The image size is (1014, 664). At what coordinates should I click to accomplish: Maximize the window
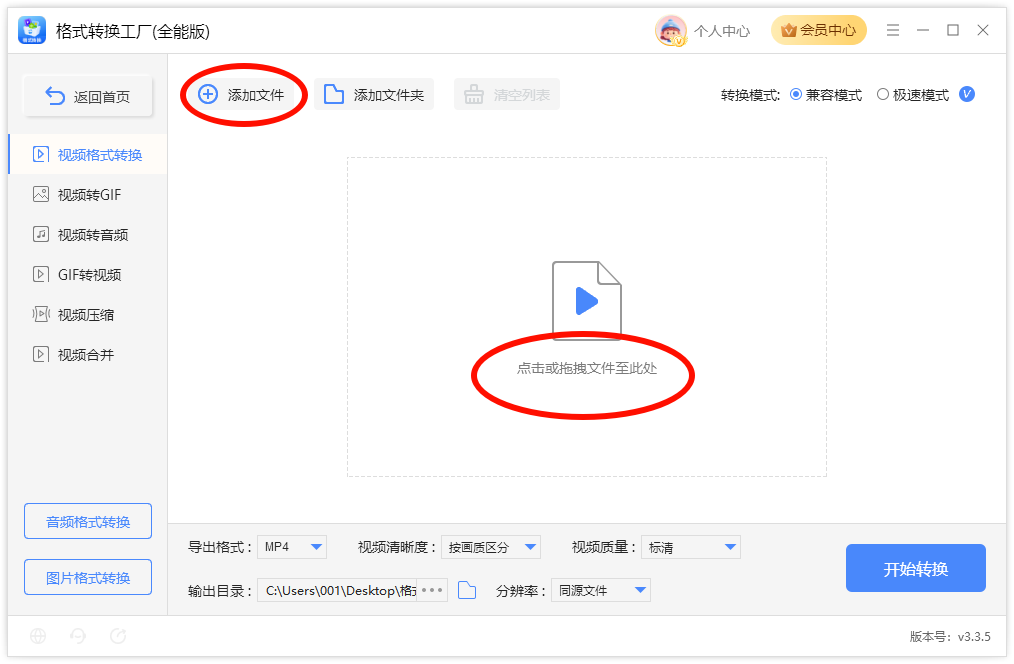(953, 30)
